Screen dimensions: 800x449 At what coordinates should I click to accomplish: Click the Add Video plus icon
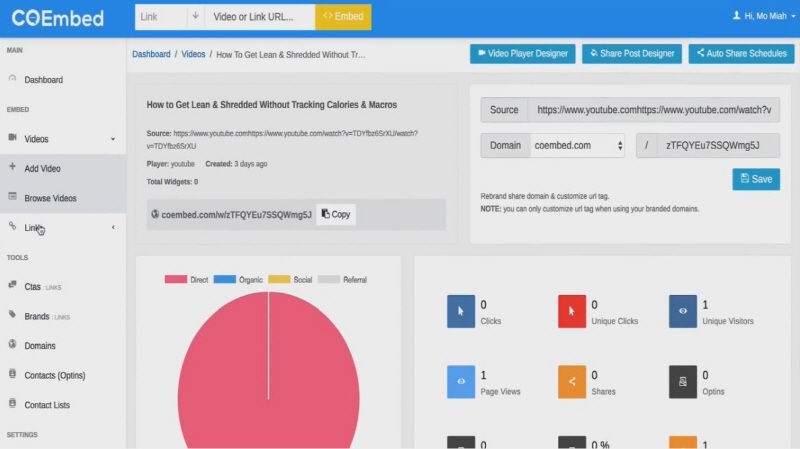coord(12,167)
